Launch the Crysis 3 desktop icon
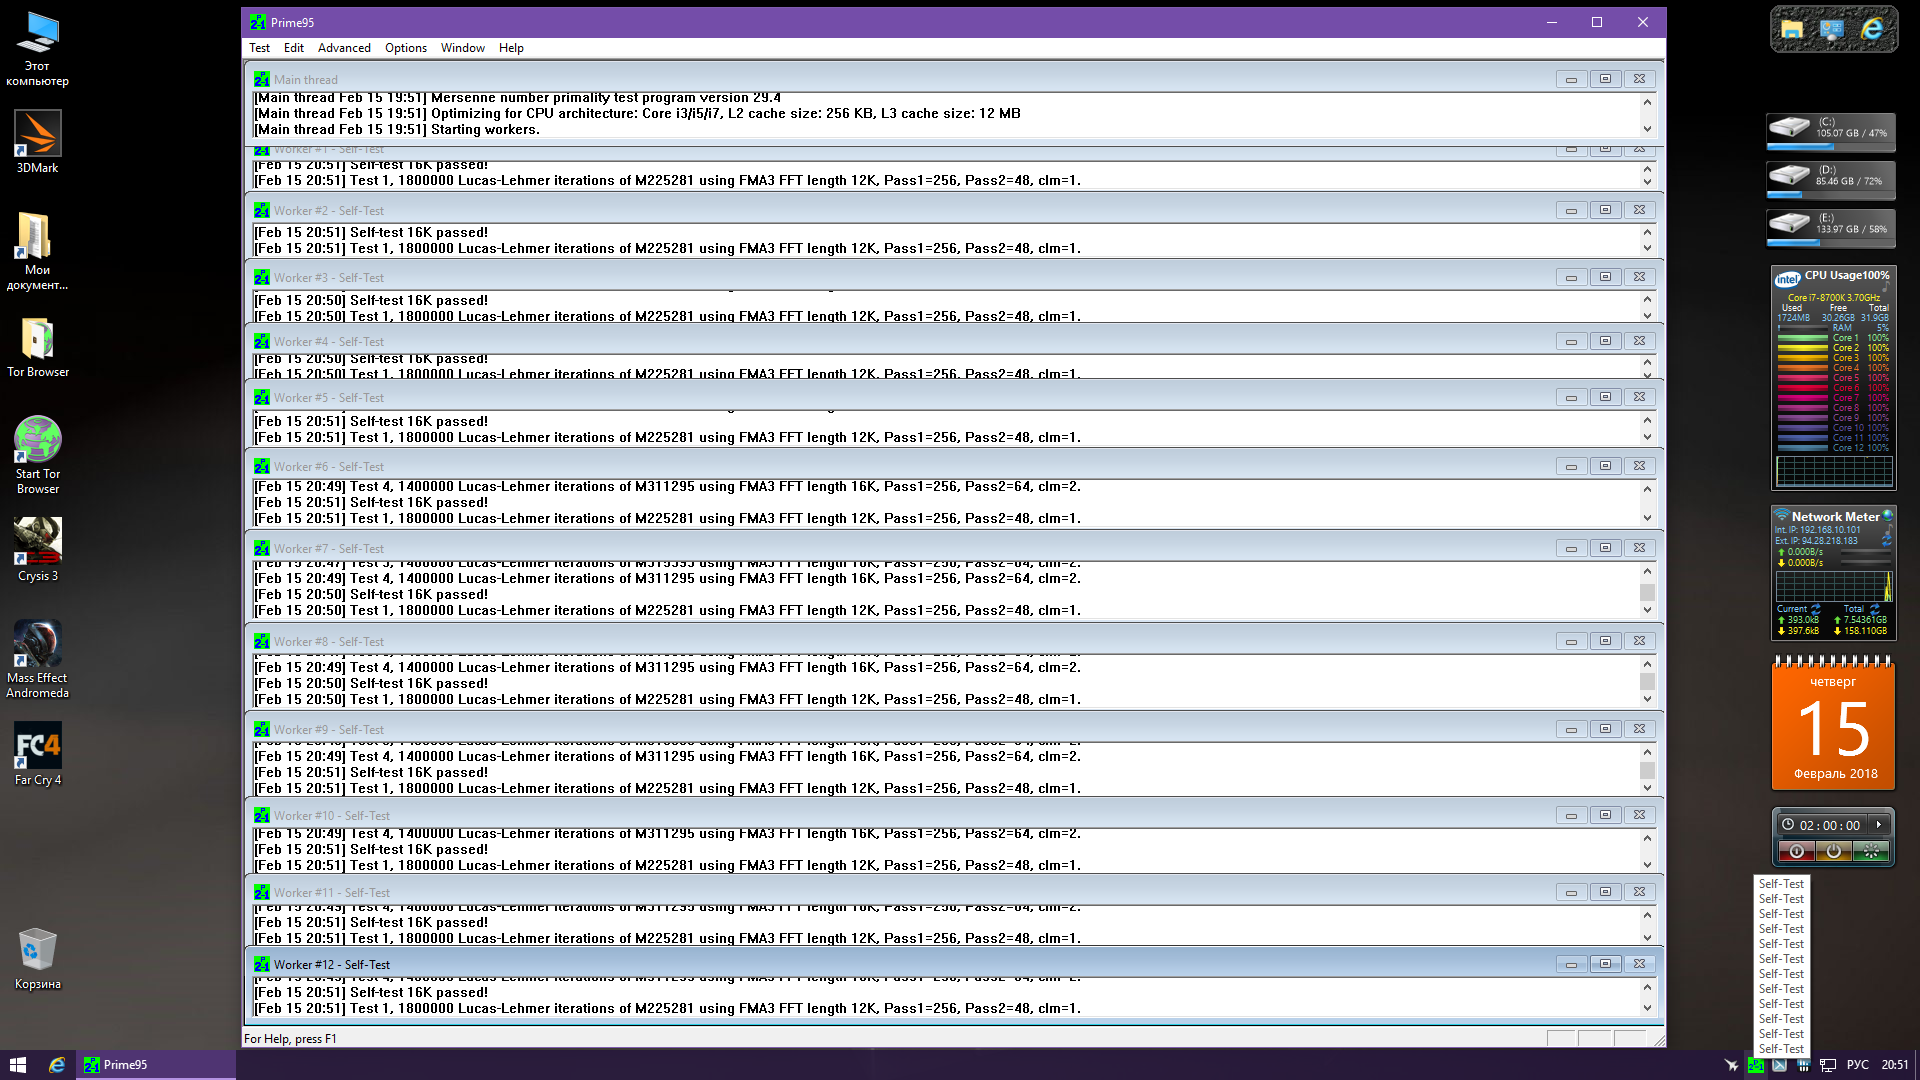The image size is (1920, 1080). tap(37, 543)
